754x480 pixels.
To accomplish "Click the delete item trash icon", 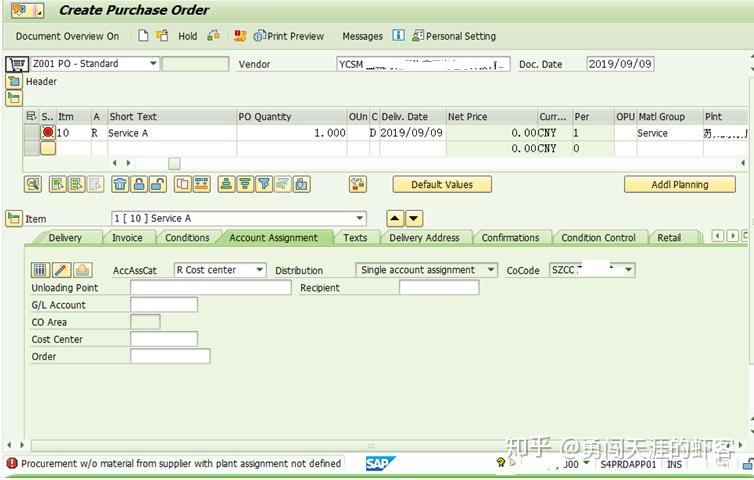I will point(120,184).
